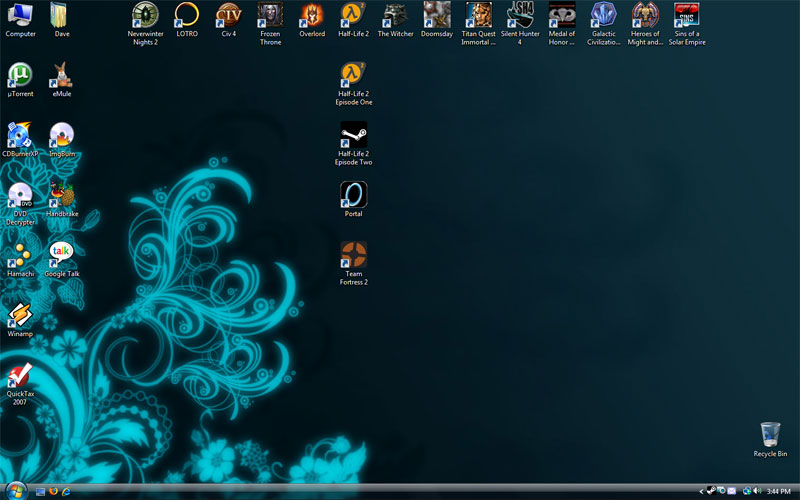This screenshot has width=800, height=500.
Task: Click the QuickTax 2007 shortcut
Action: click(x=20, y=375)
